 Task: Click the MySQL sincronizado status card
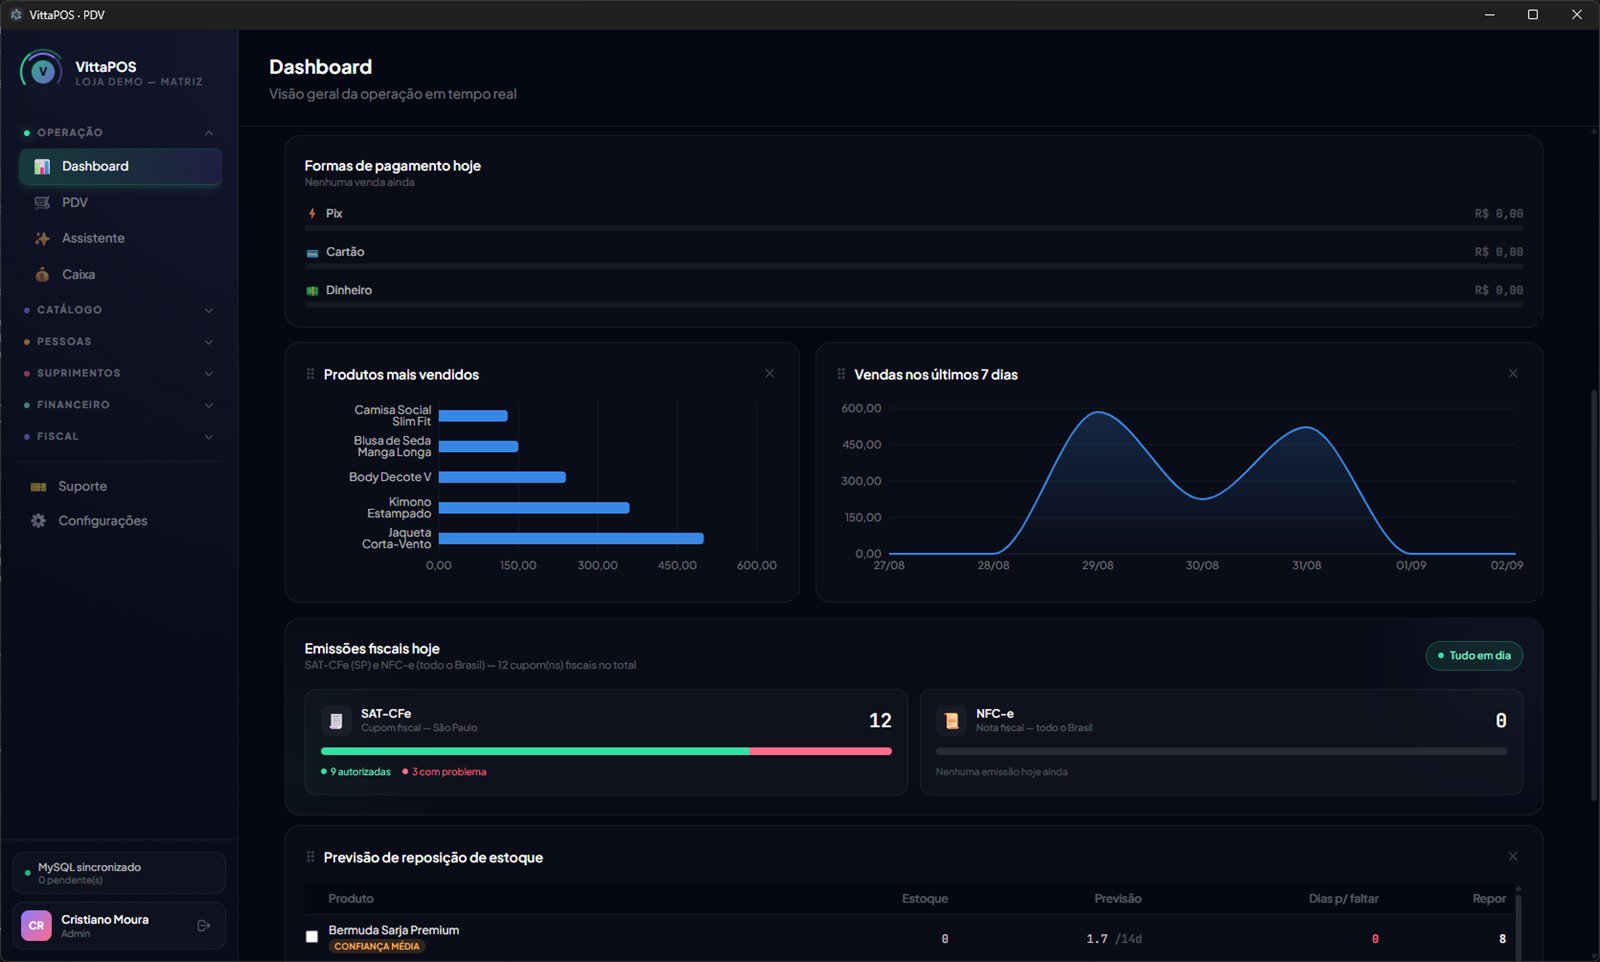[119, 873]
